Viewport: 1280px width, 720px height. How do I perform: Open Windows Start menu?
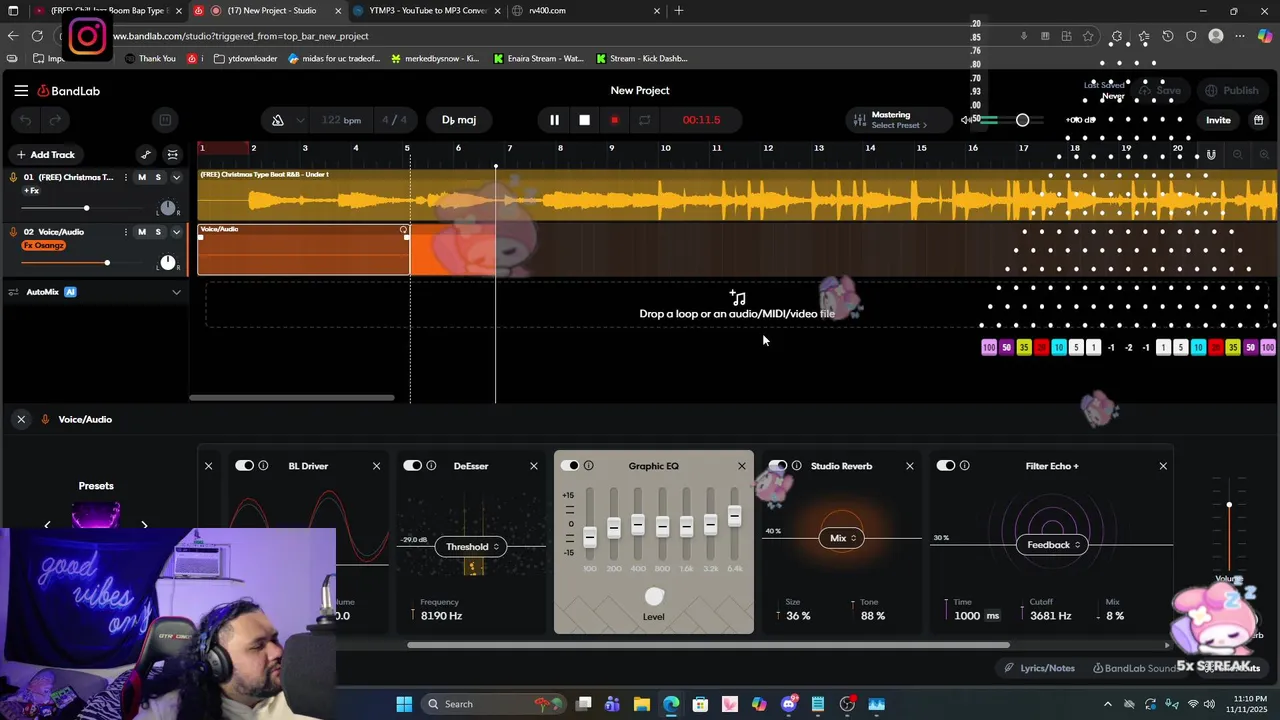pyautogui.click(x=404, y=704)
